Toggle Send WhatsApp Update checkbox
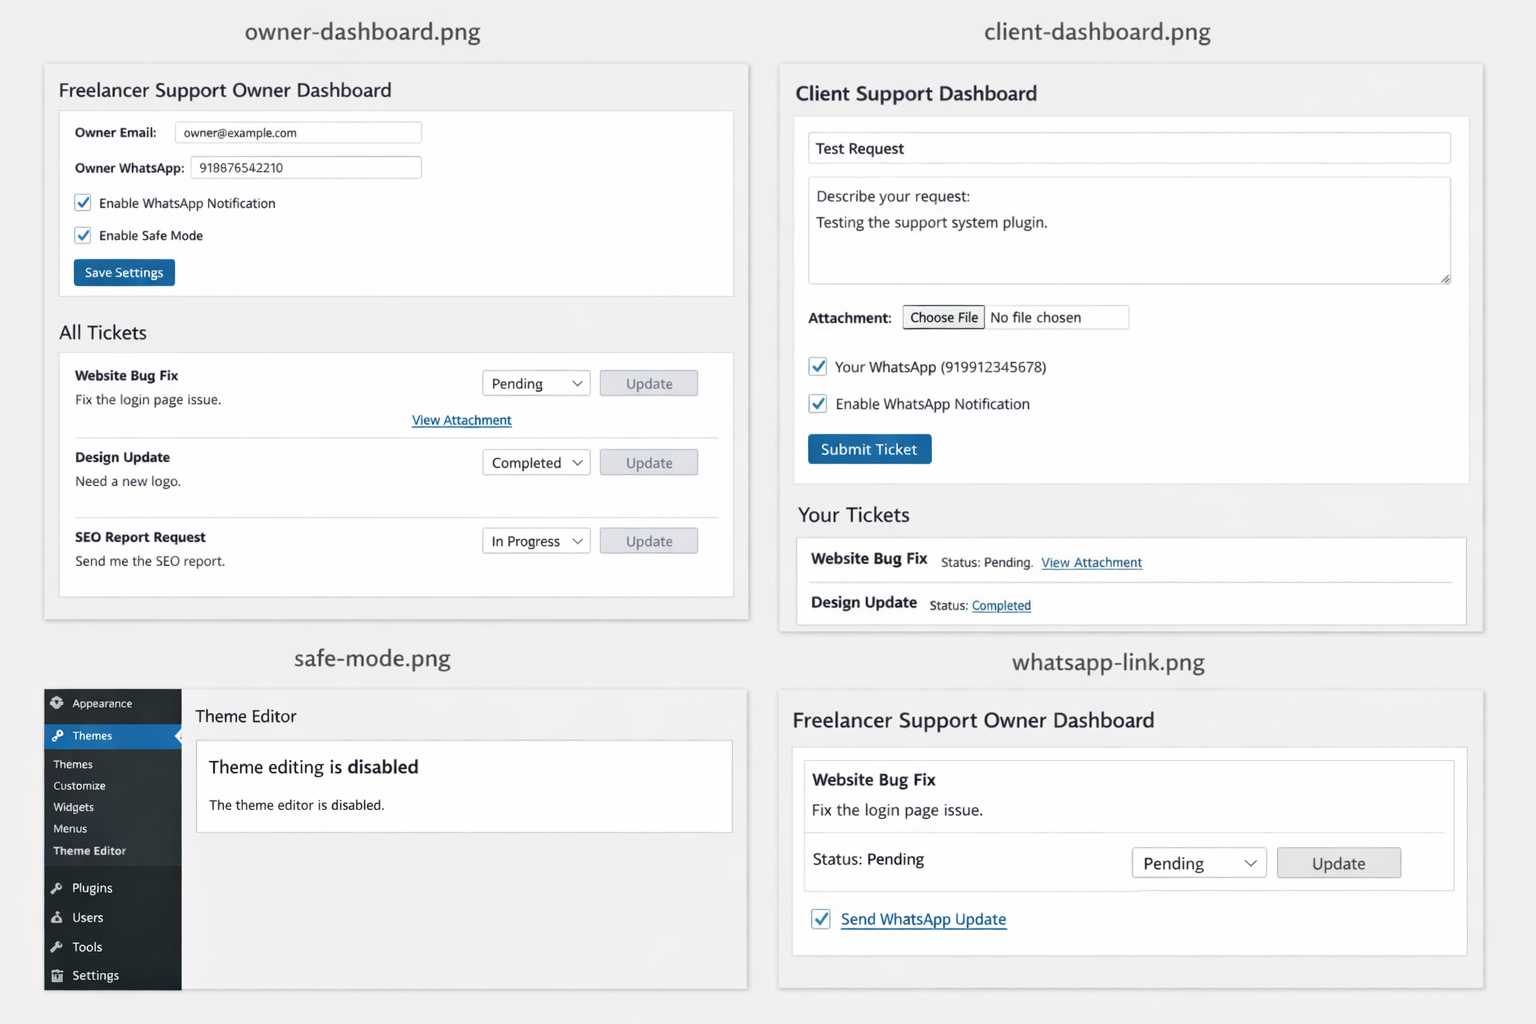 [820, 918]
